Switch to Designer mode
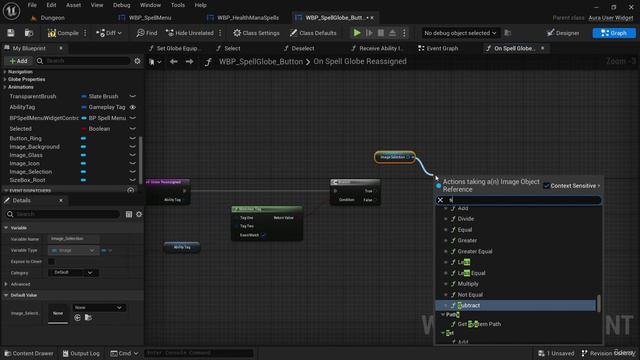The image size is (640, 360). [x=563, y=33]
